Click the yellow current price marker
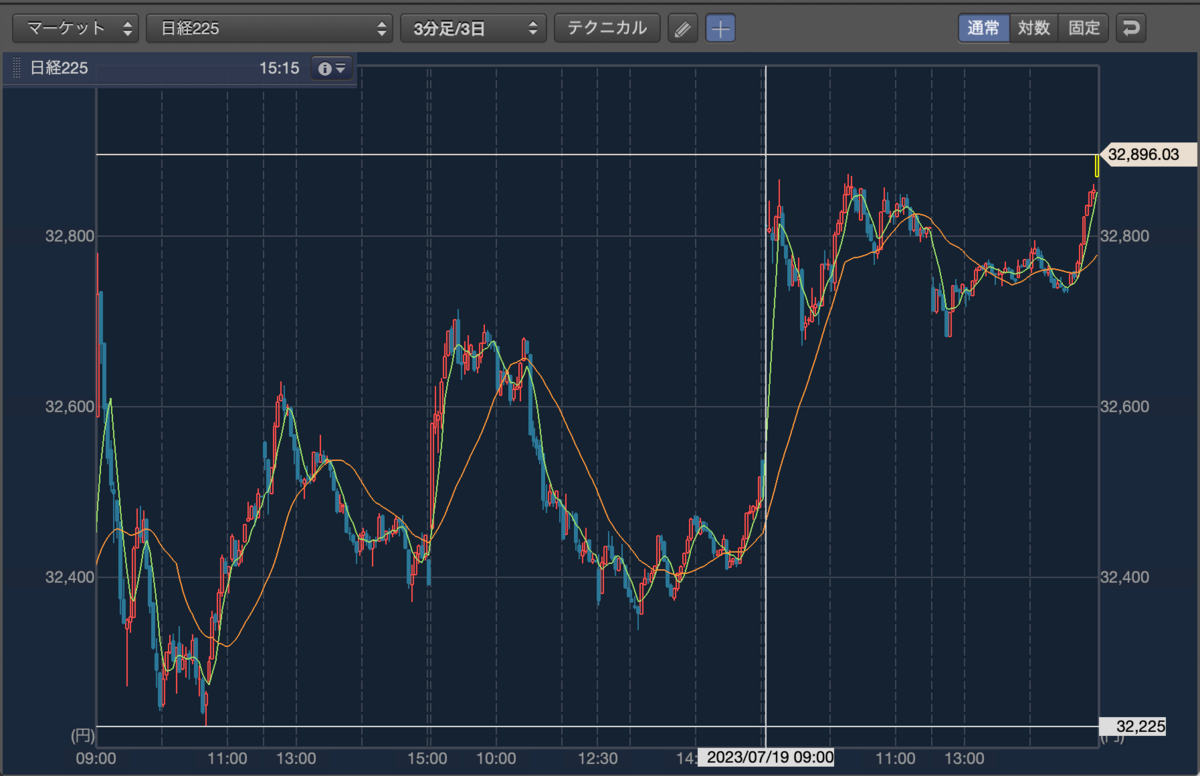 pos(1097,166)
